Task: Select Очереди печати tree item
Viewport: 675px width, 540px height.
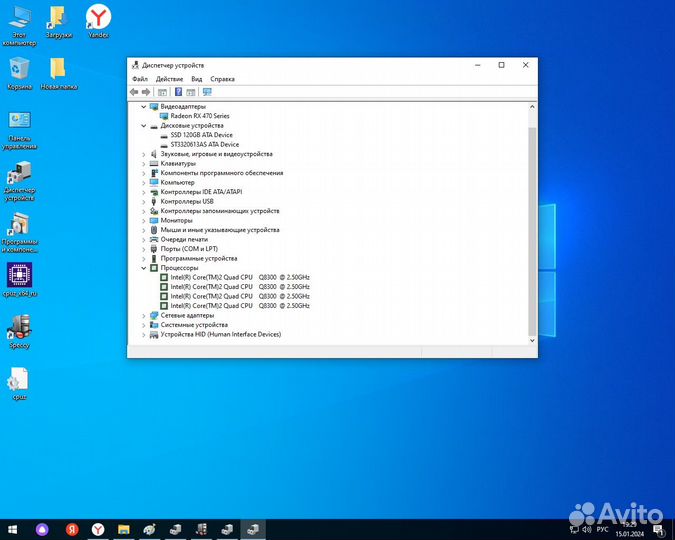Action: [x=184, y=239]
